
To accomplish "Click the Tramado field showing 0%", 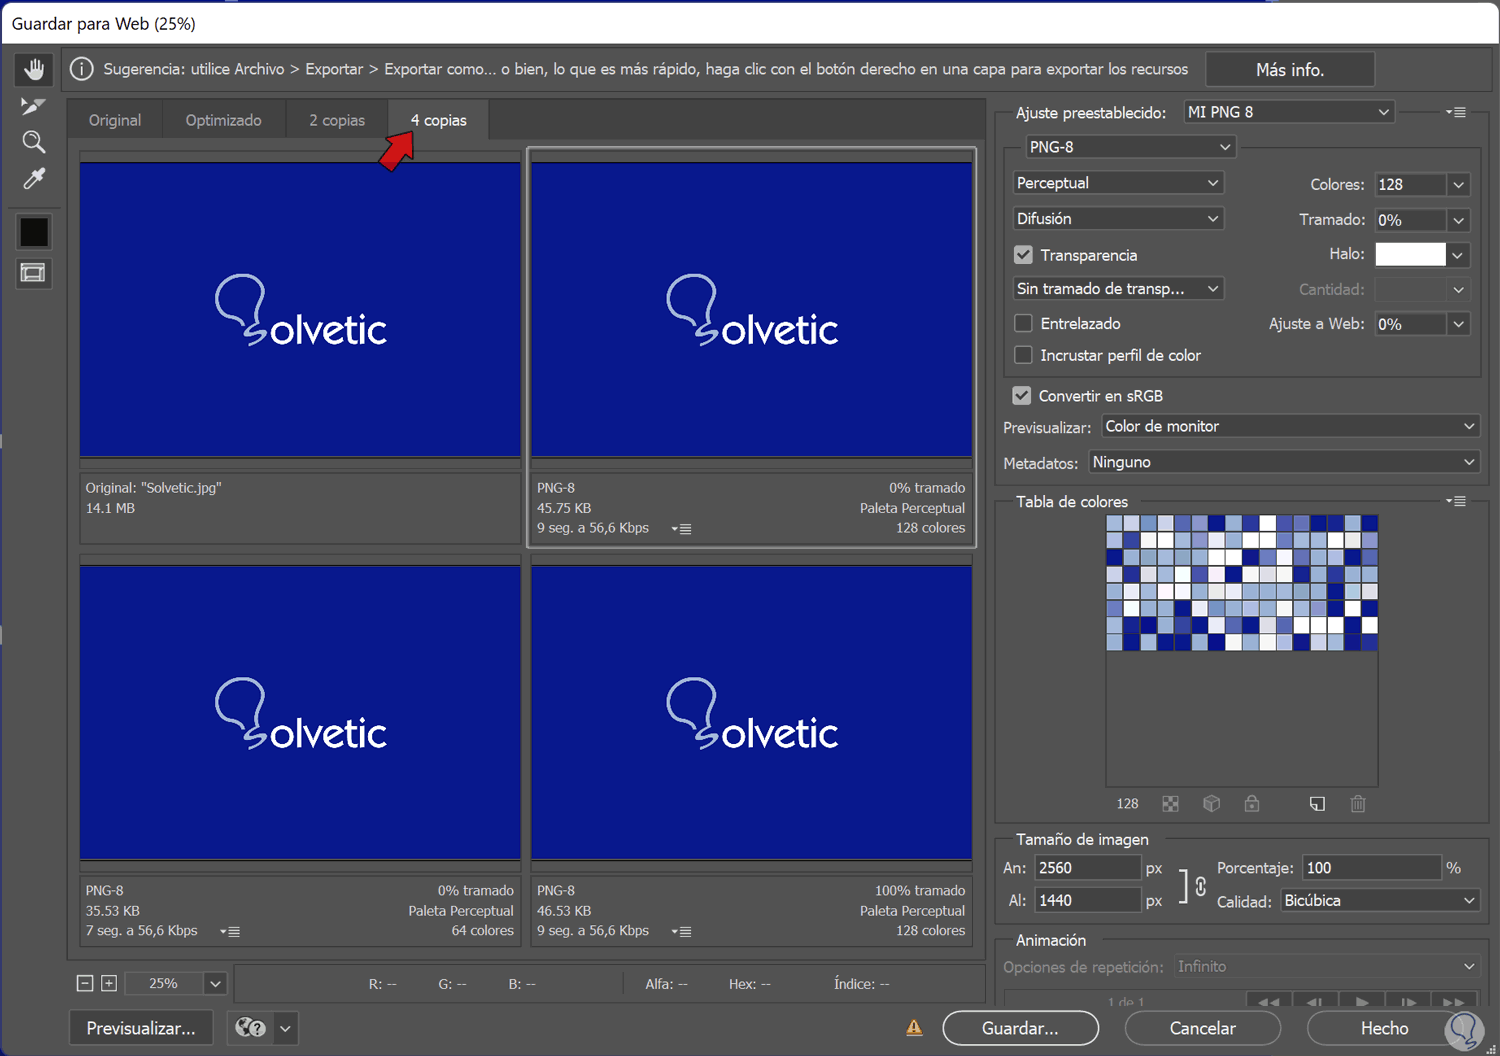I will [1410, 220].
